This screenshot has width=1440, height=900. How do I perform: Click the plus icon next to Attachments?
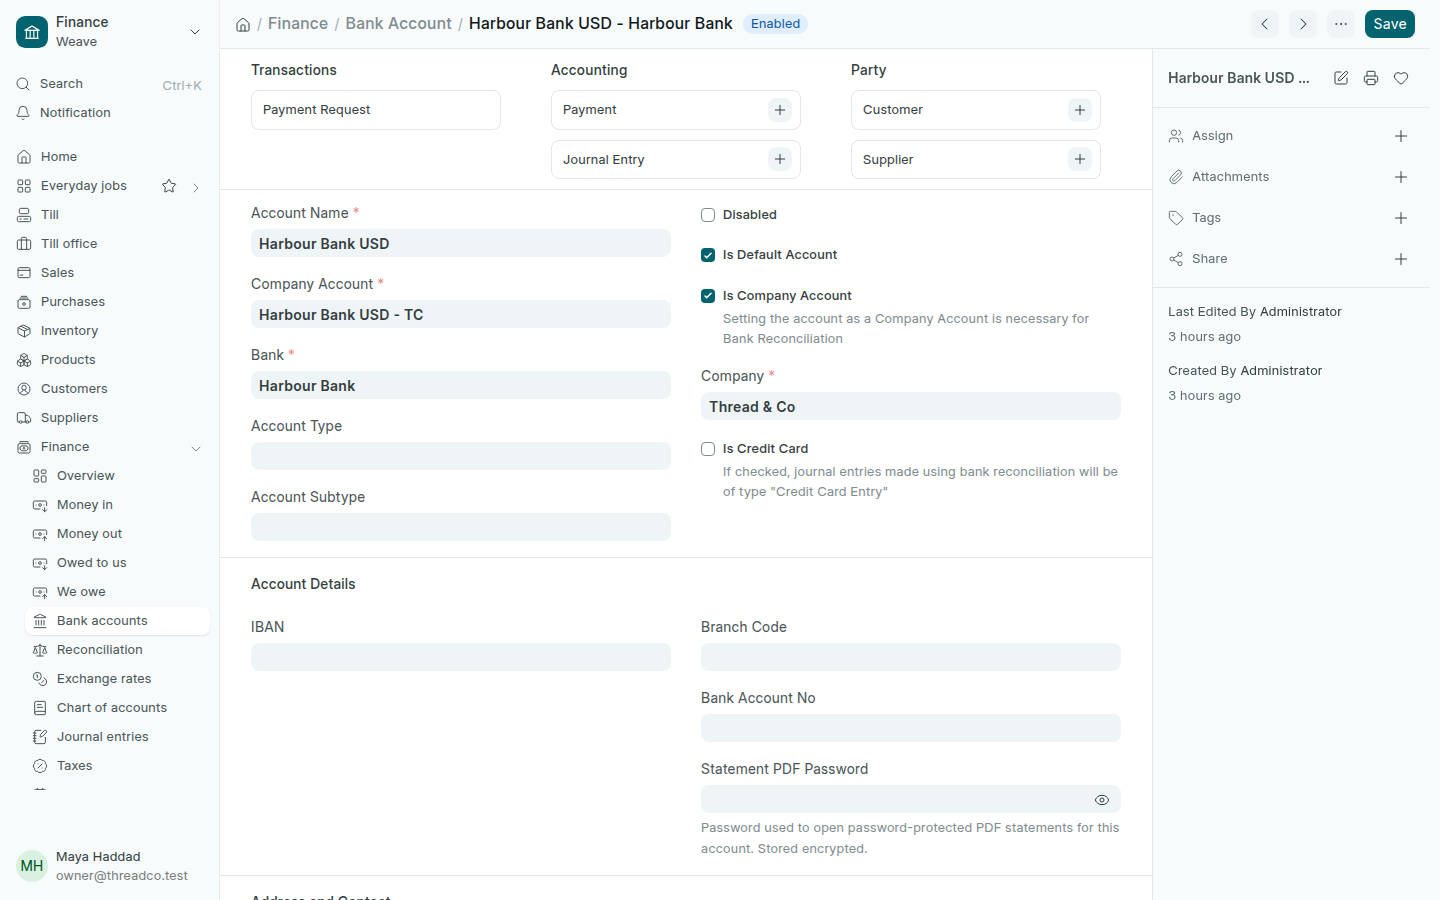[1401, 177]
